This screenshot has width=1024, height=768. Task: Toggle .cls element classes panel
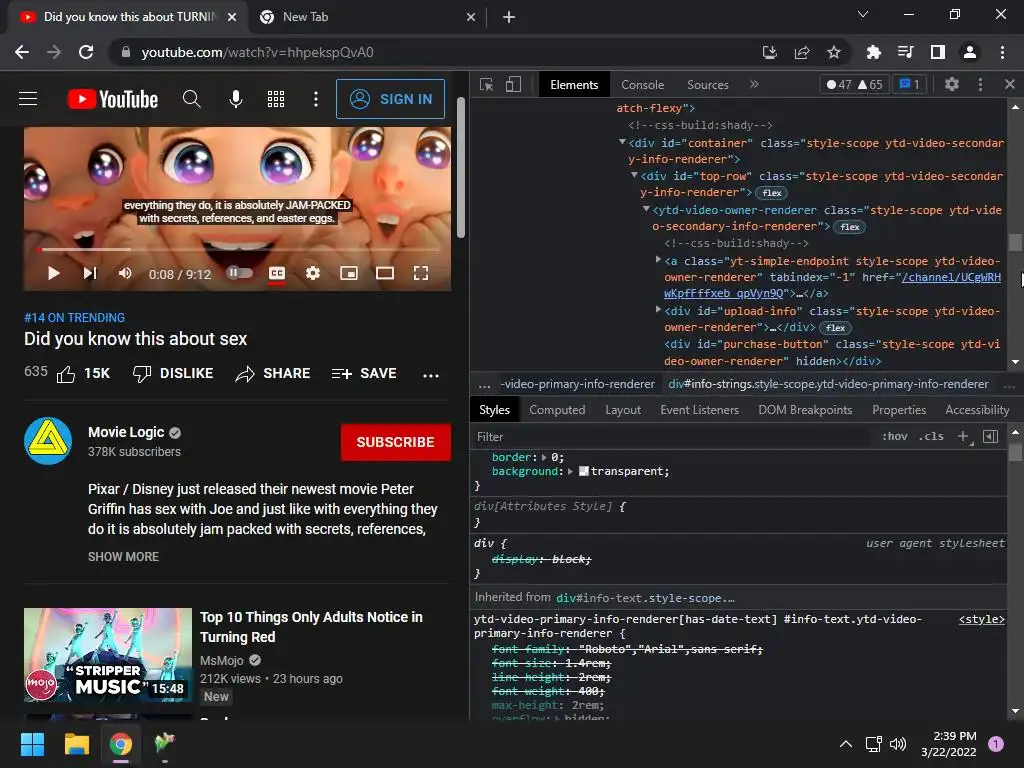point(931,436)
